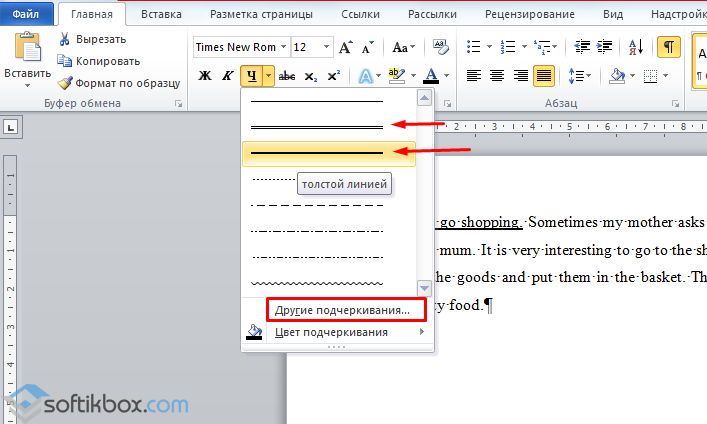Toggle show paragraph marks button
The height and width of the screenshot is (424, 707).
(669, 47)
